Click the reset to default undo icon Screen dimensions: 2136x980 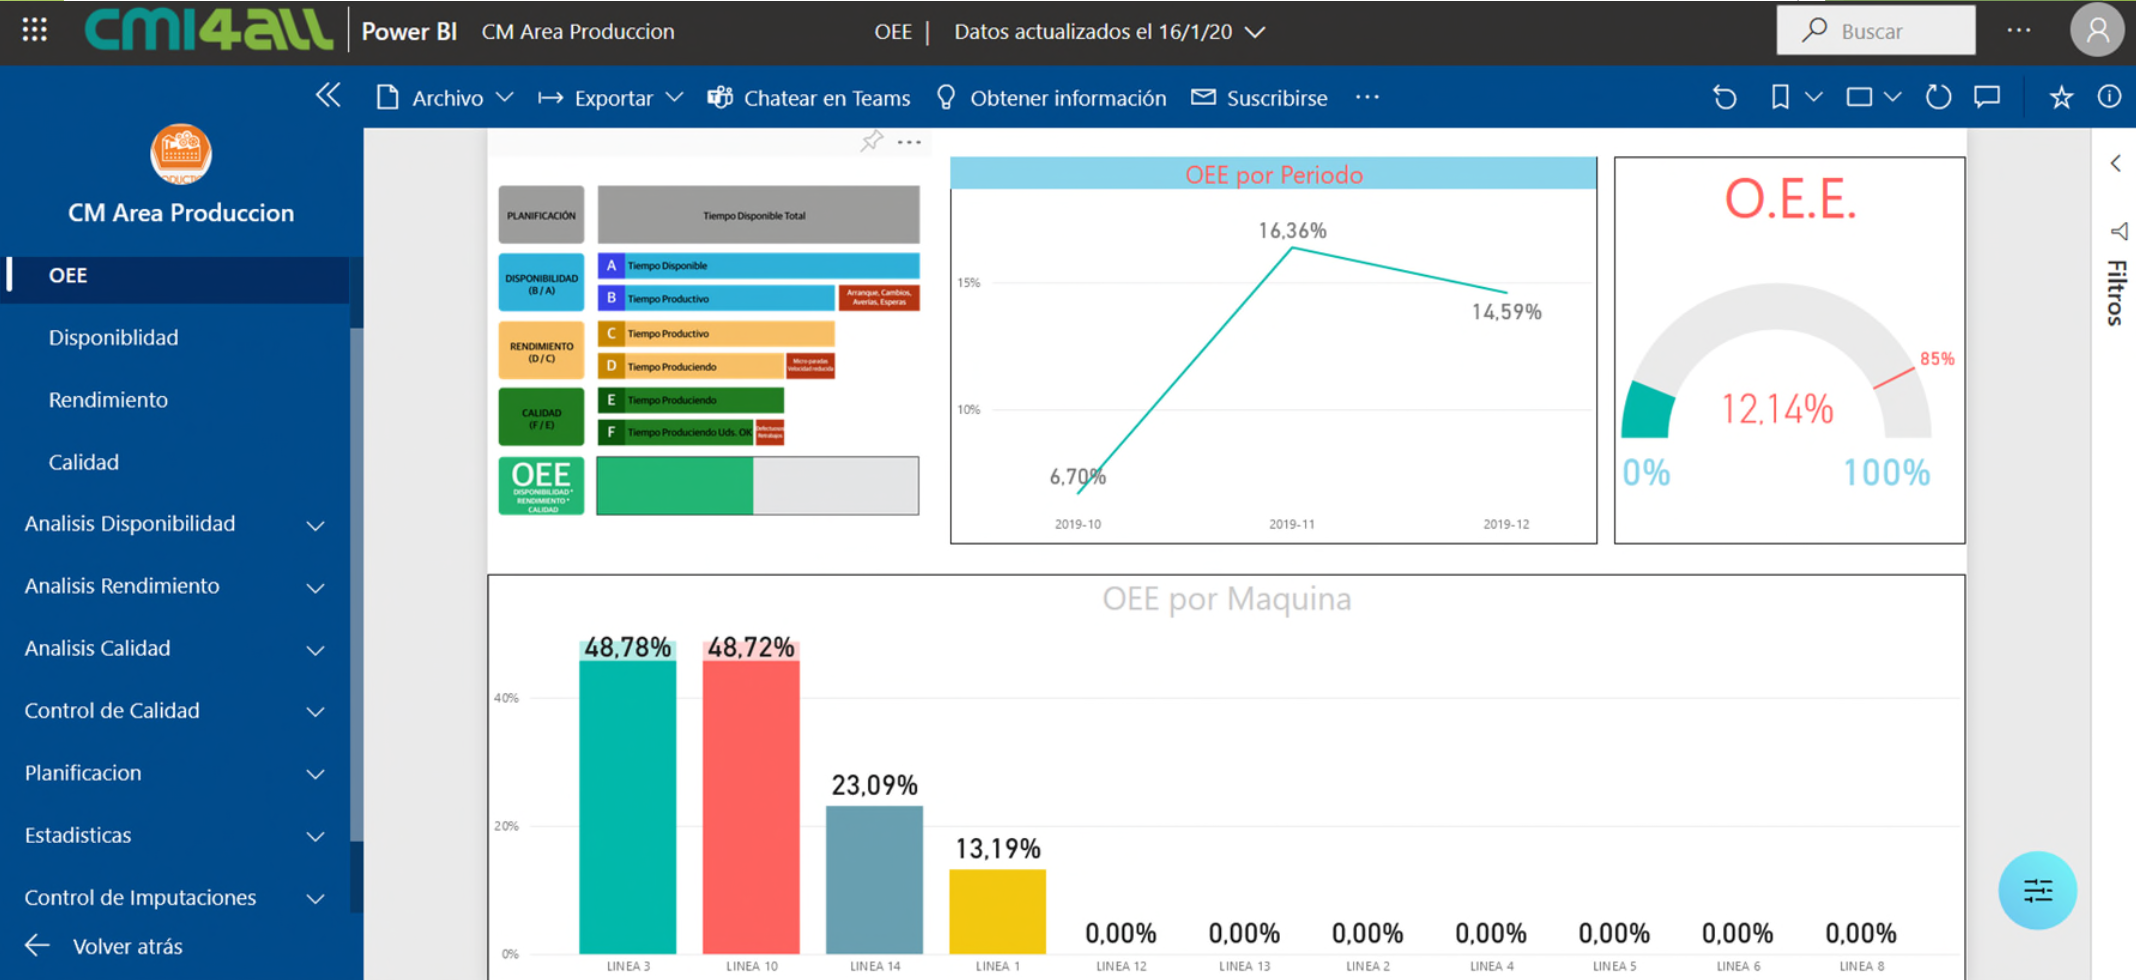(x=1725, y=97)
